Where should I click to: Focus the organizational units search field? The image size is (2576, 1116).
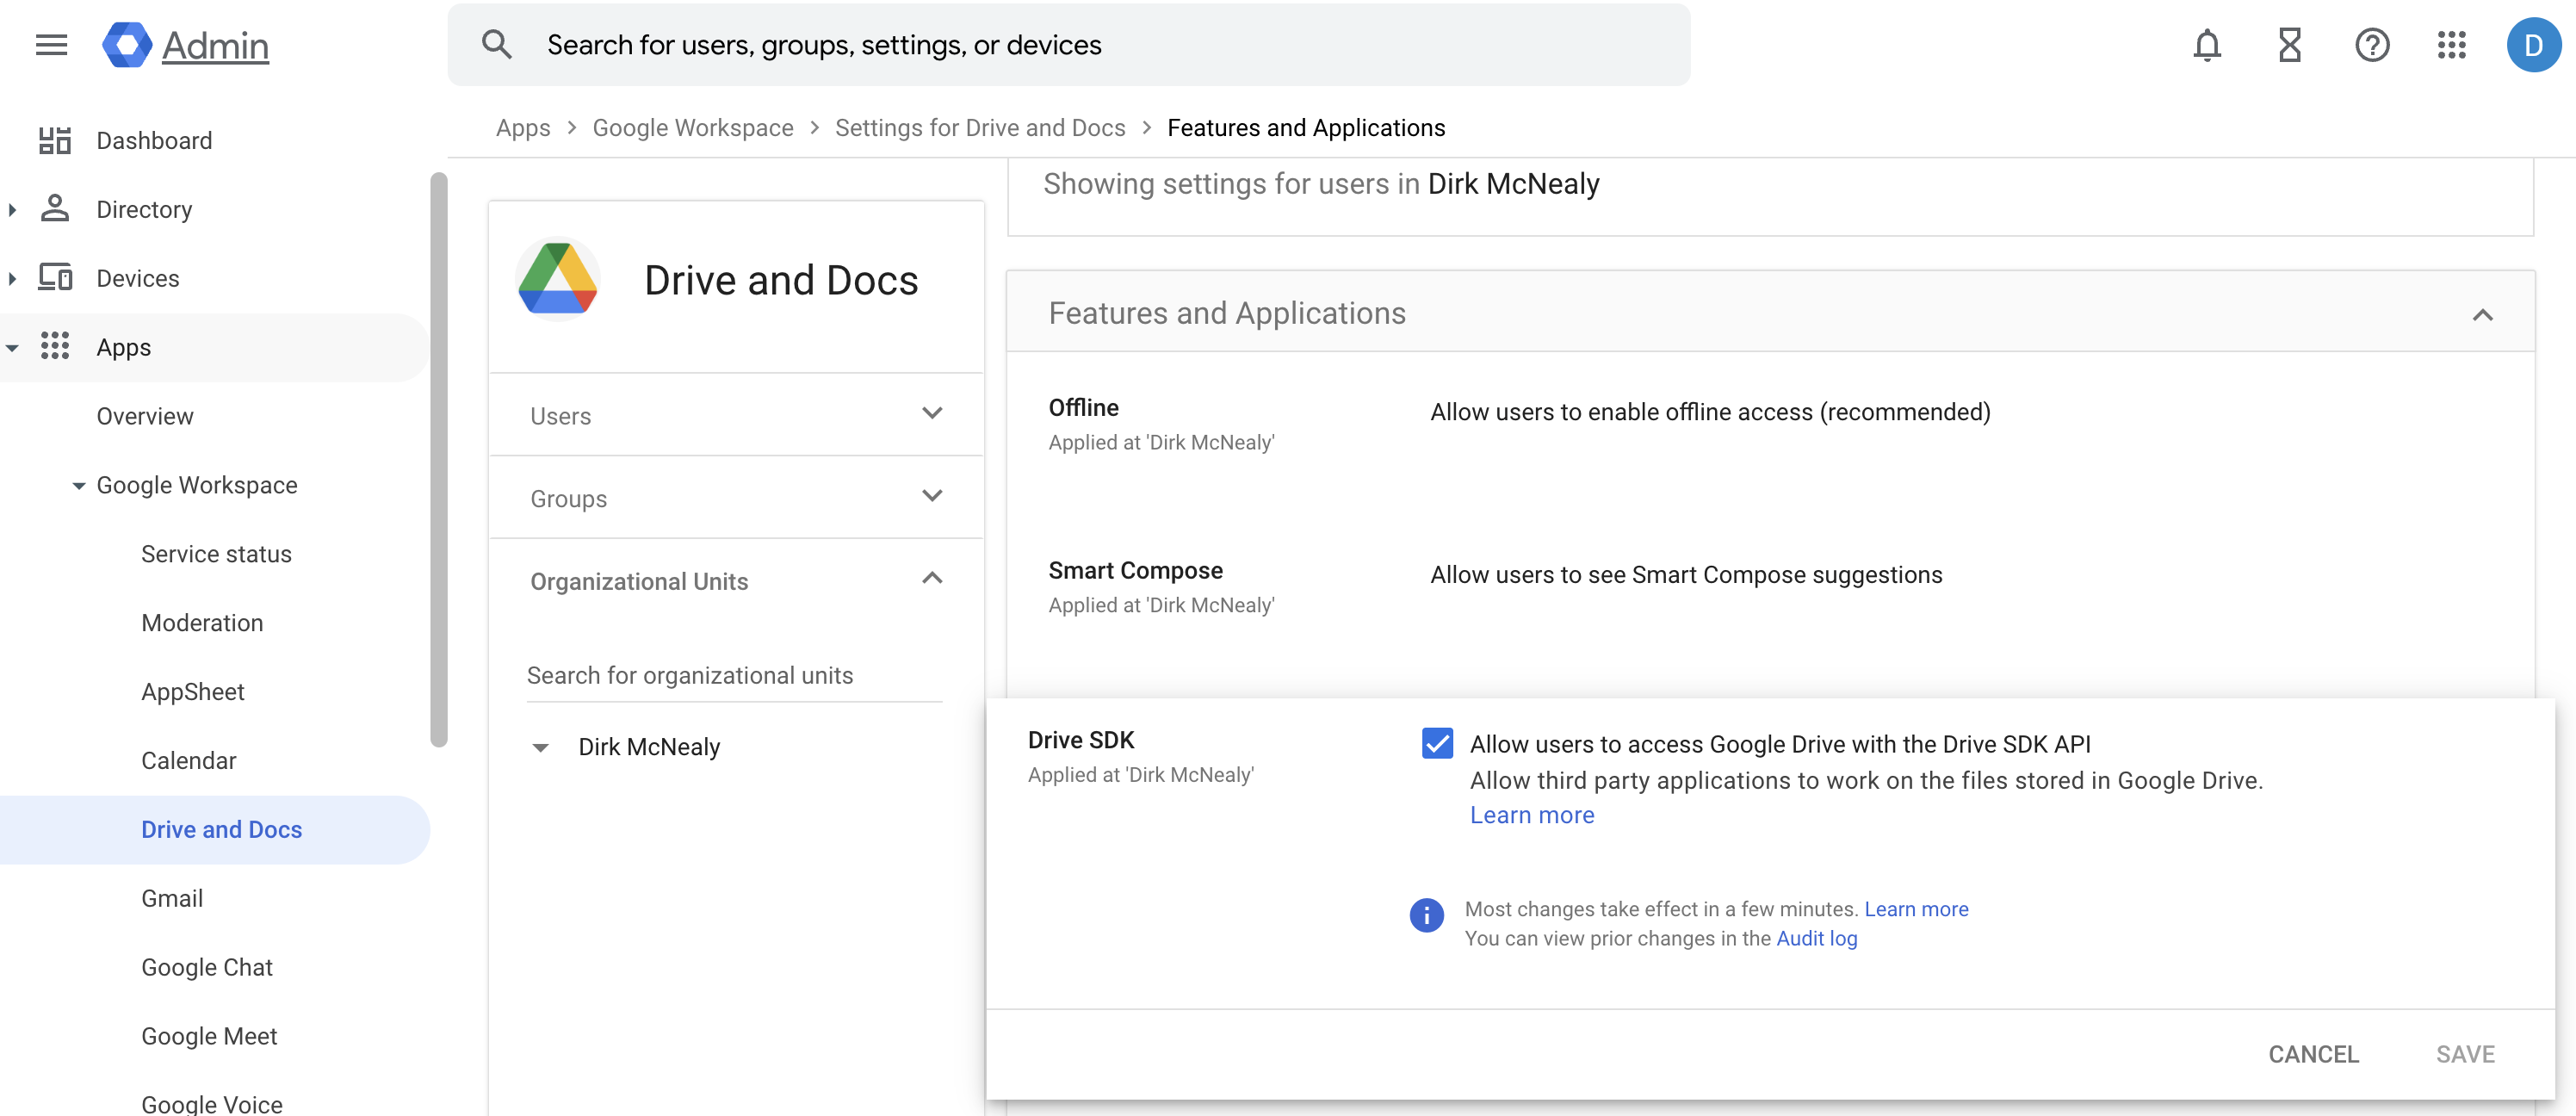pos(734,676)
